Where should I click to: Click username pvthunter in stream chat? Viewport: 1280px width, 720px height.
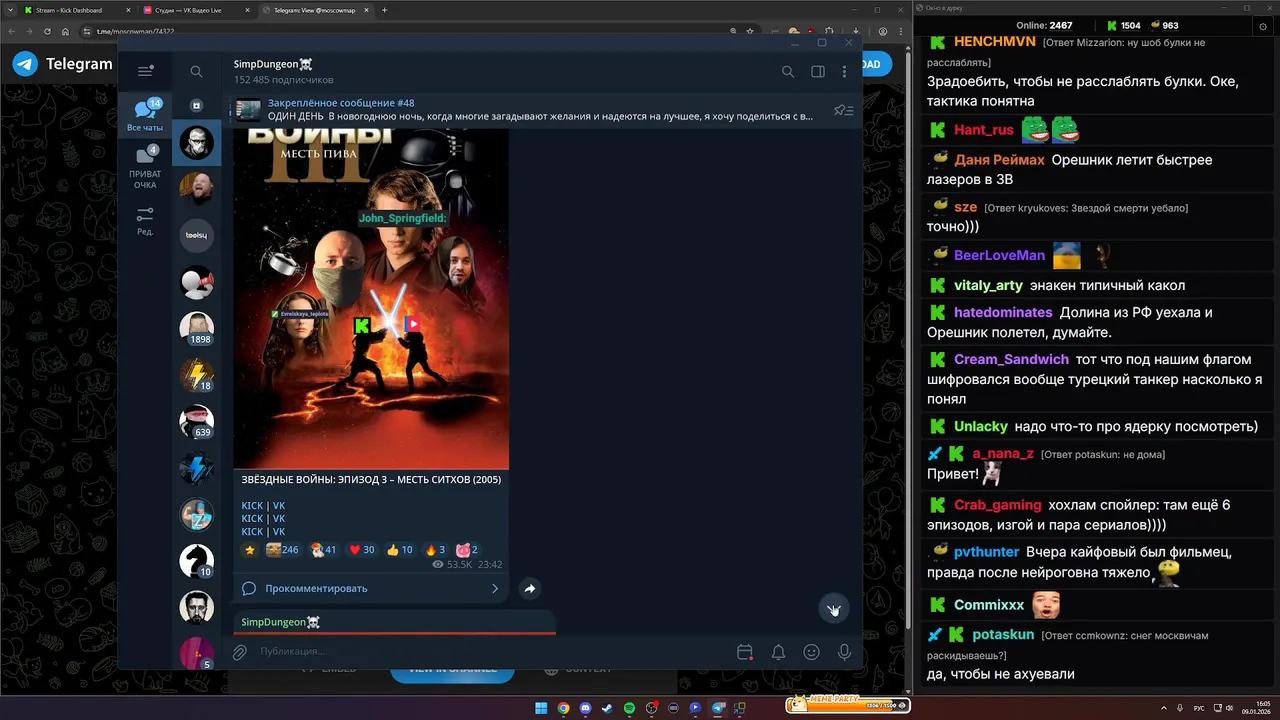987,552
